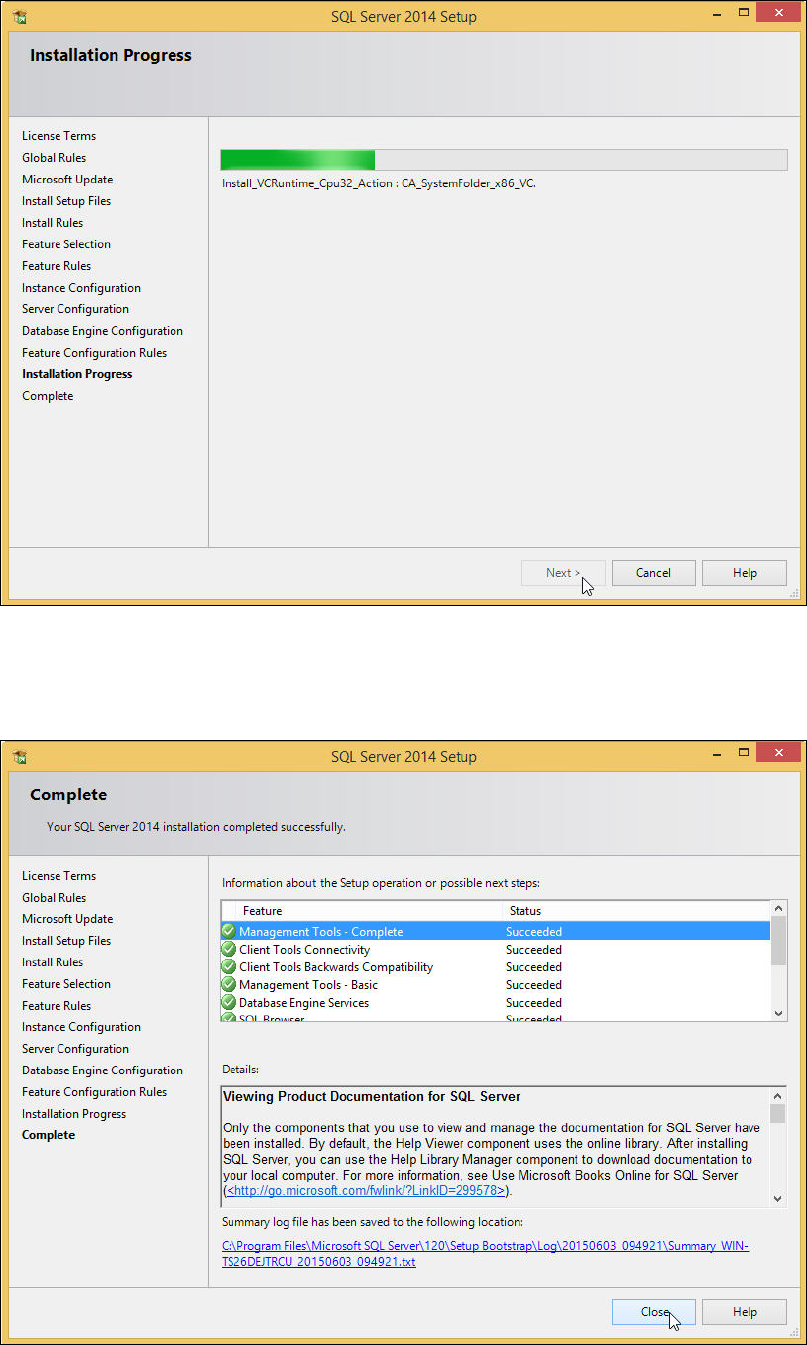Click 'installation completed successfully' message text
The image size is (807, 1345).
point(196,827)
